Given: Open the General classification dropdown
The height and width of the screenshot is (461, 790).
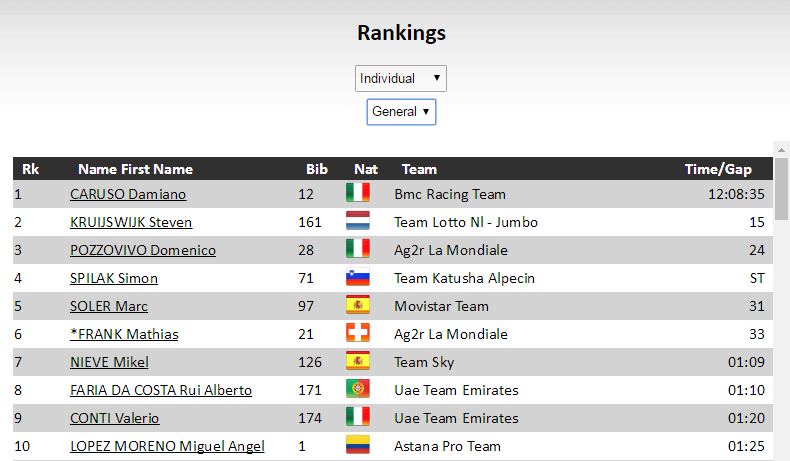Looking at the screenshot, I should tap(401, 112).
